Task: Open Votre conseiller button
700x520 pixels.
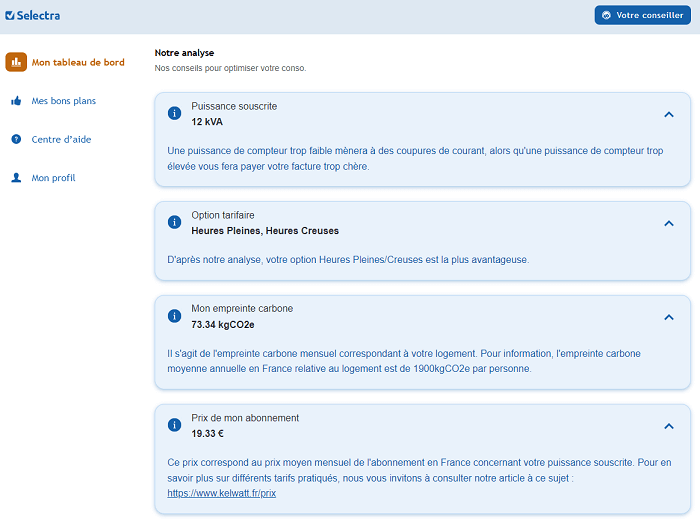Action: click(x=642, y=15)
